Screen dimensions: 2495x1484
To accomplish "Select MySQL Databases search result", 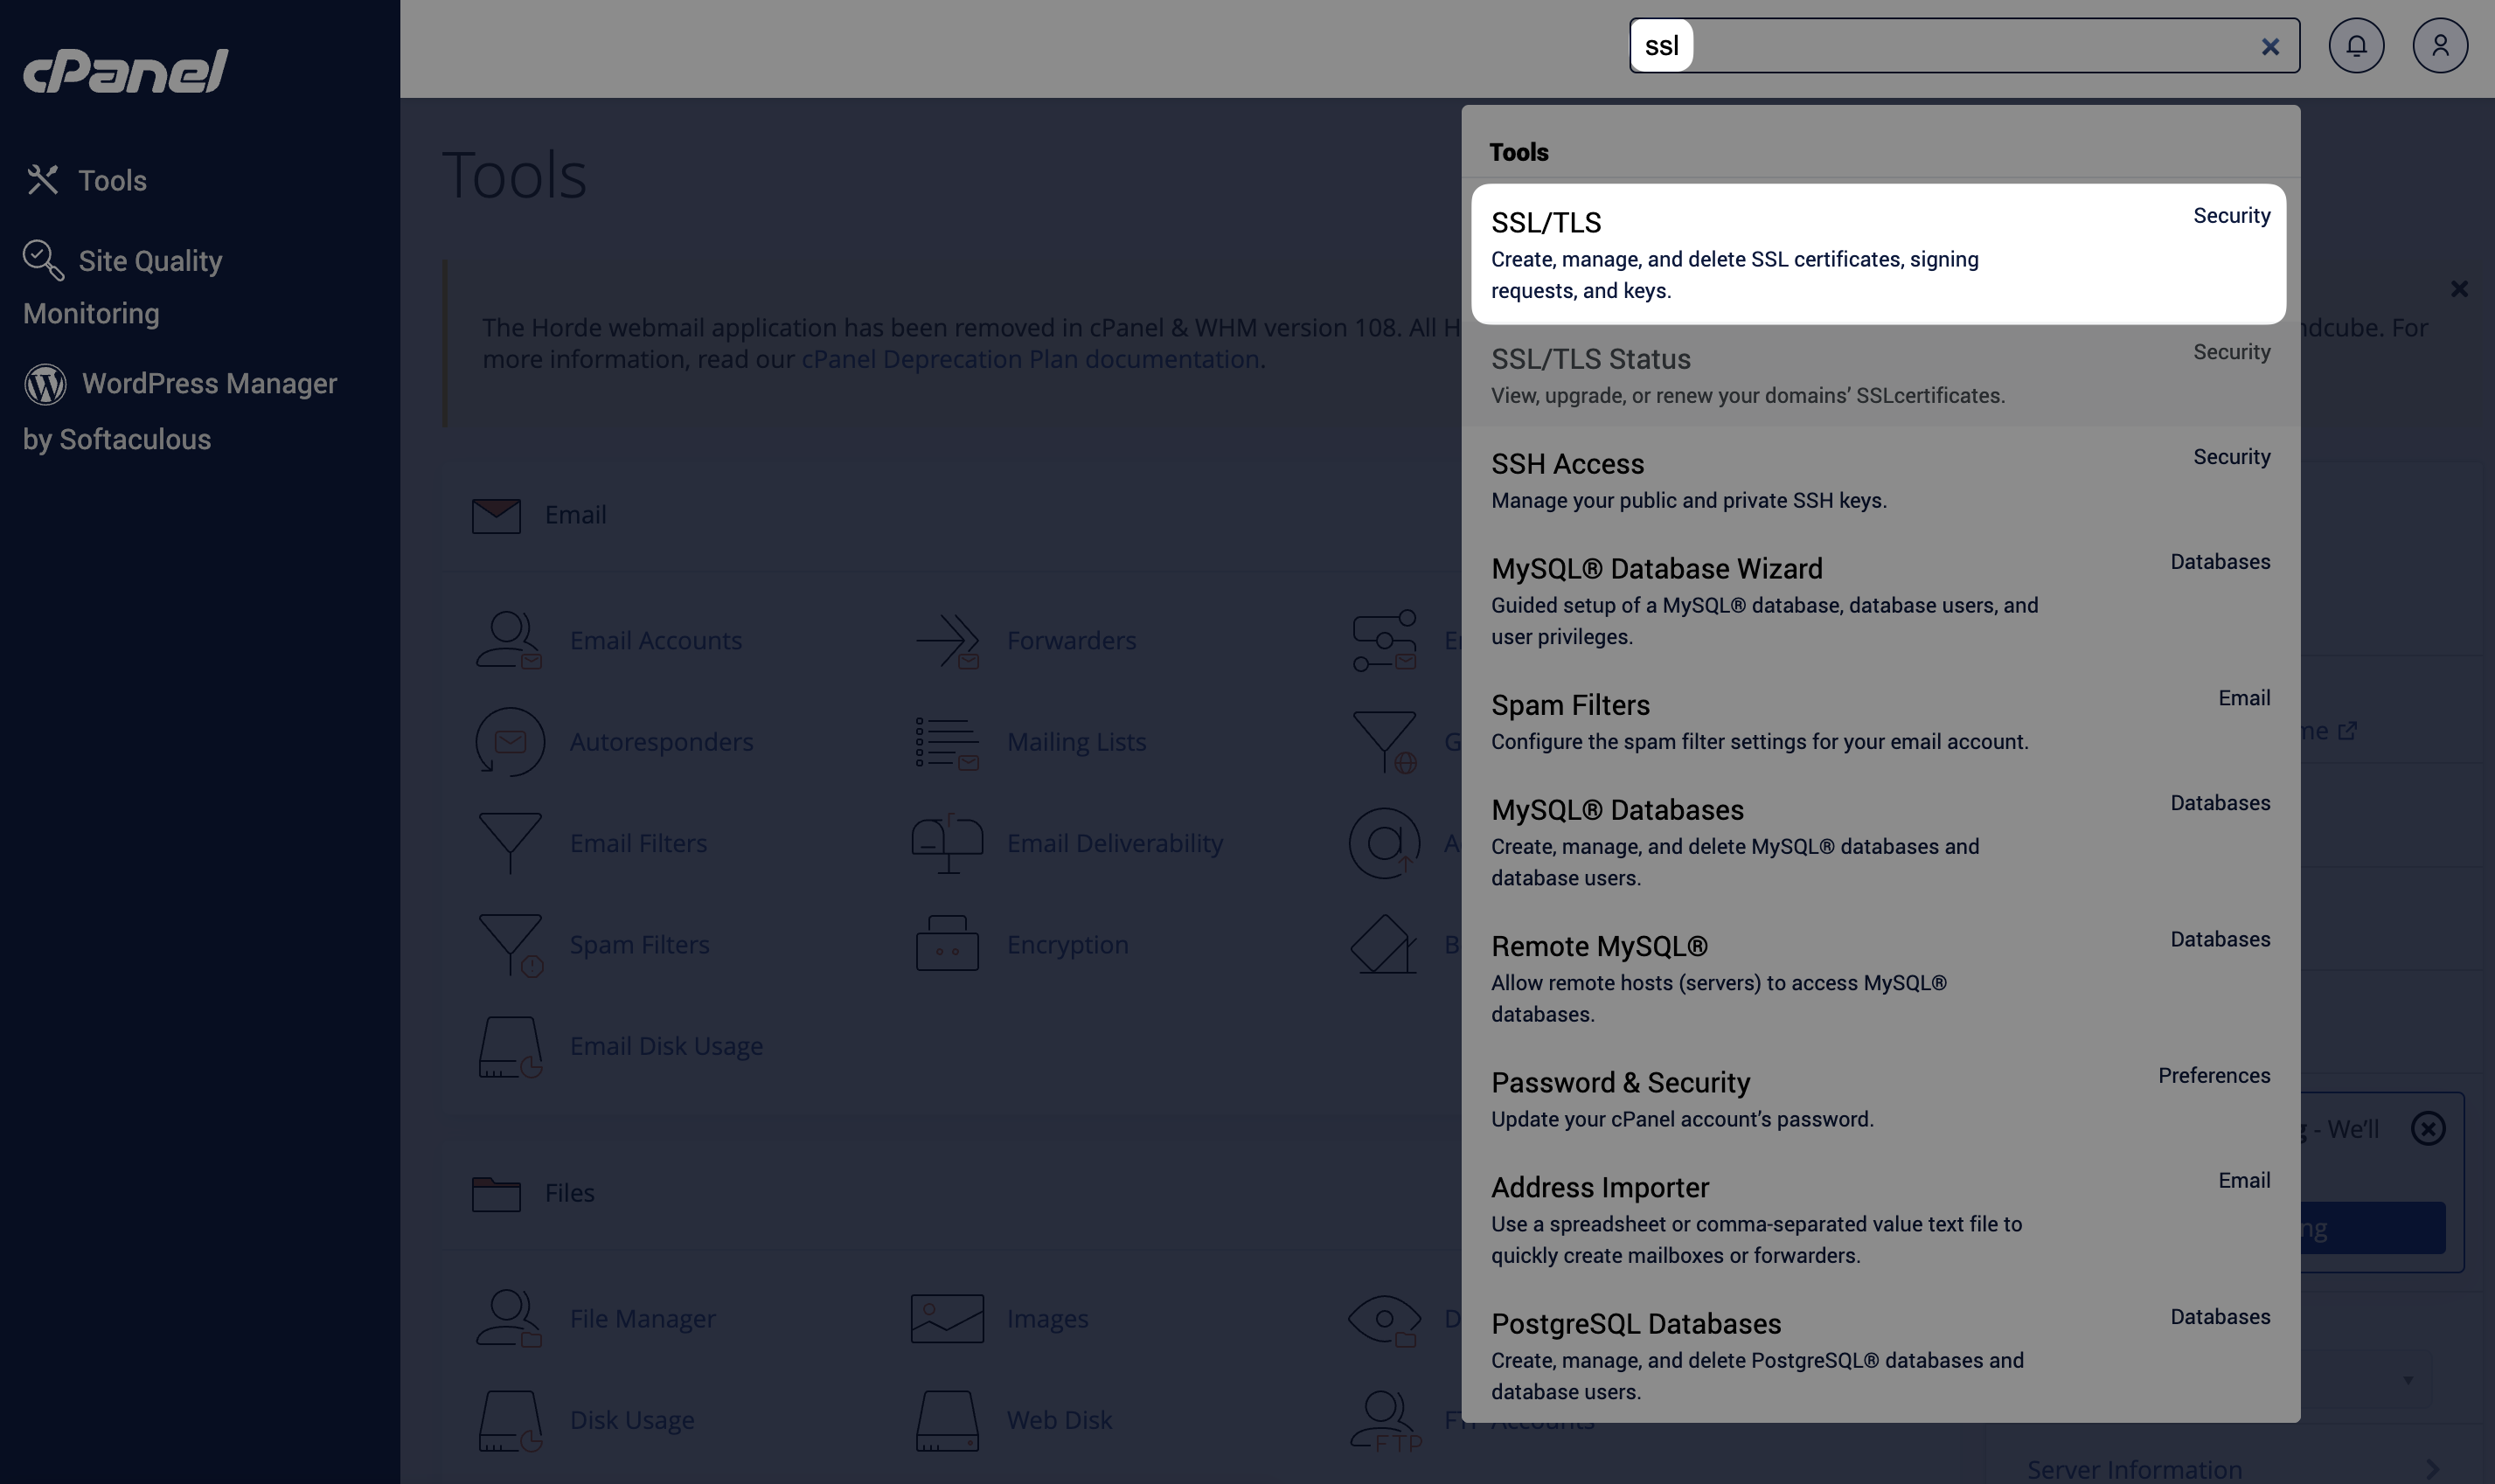I will [x=1880, y=842].
